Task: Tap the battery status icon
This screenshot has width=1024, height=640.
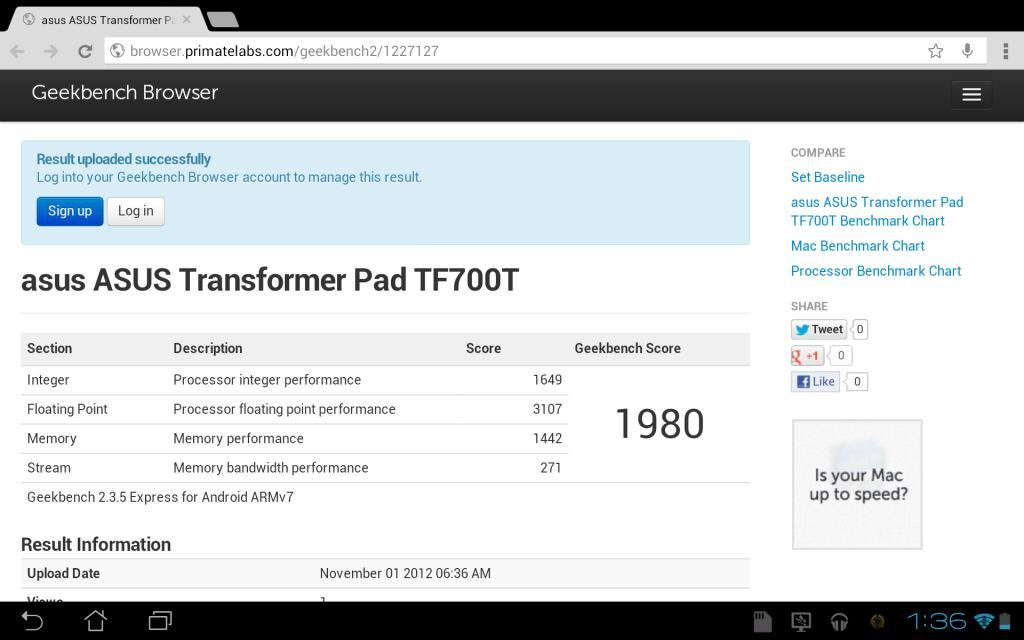Action: tap(1004, 621)
